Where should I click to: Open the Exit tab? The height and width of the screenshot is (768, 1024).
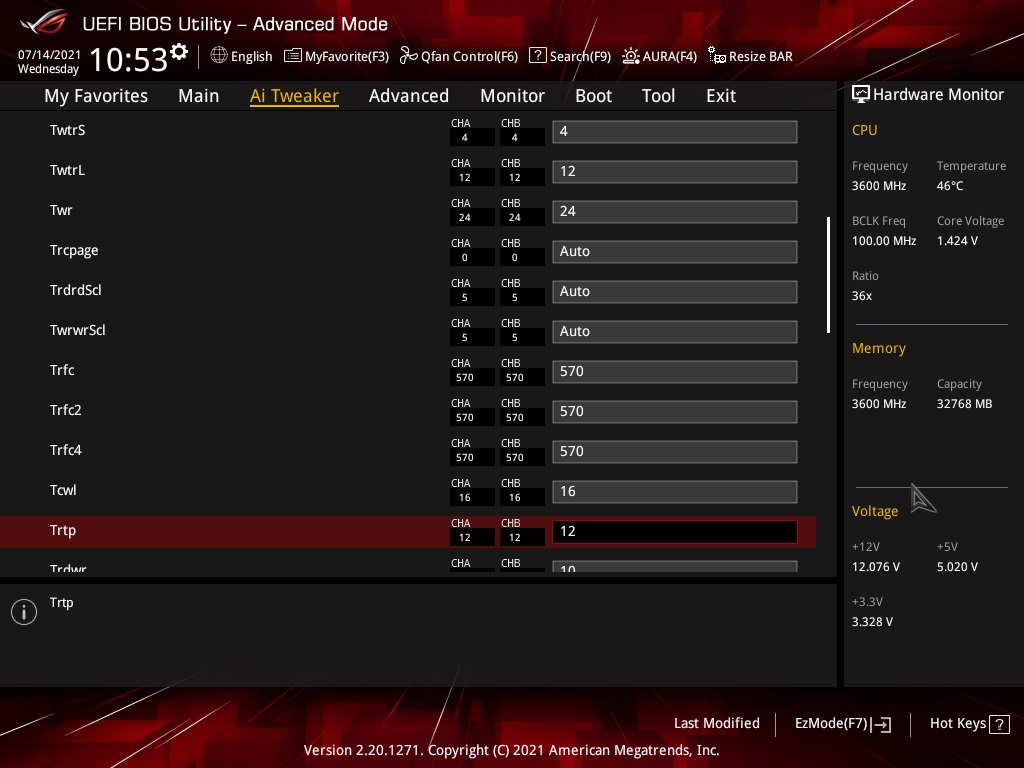[721, 96]
